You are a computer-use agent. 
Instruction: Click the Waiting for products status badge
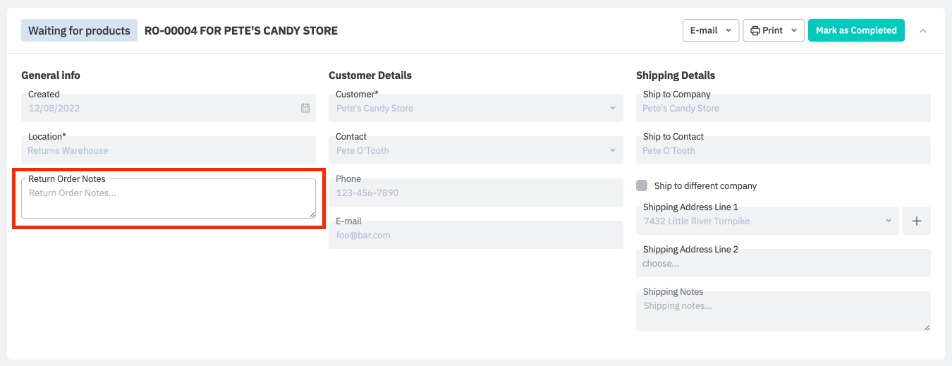pos(80,30)
